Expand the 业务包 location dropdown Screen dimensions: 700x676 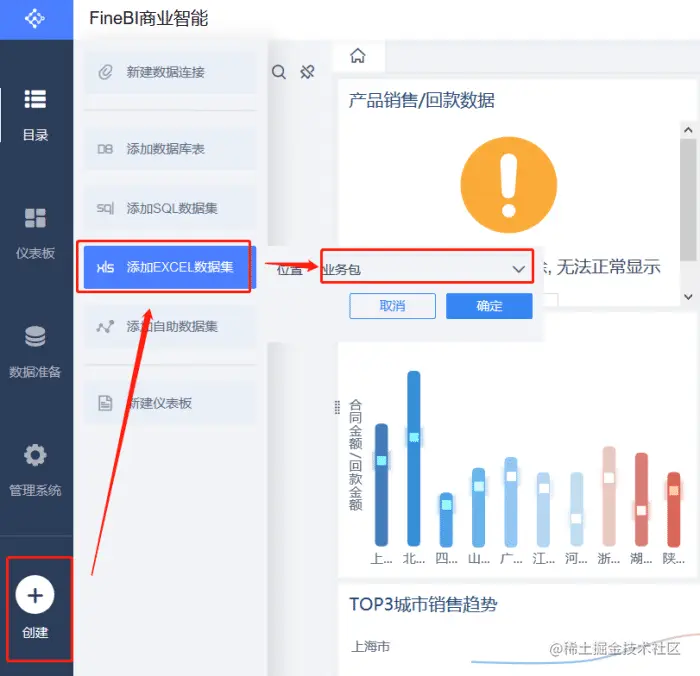[427, 269]
